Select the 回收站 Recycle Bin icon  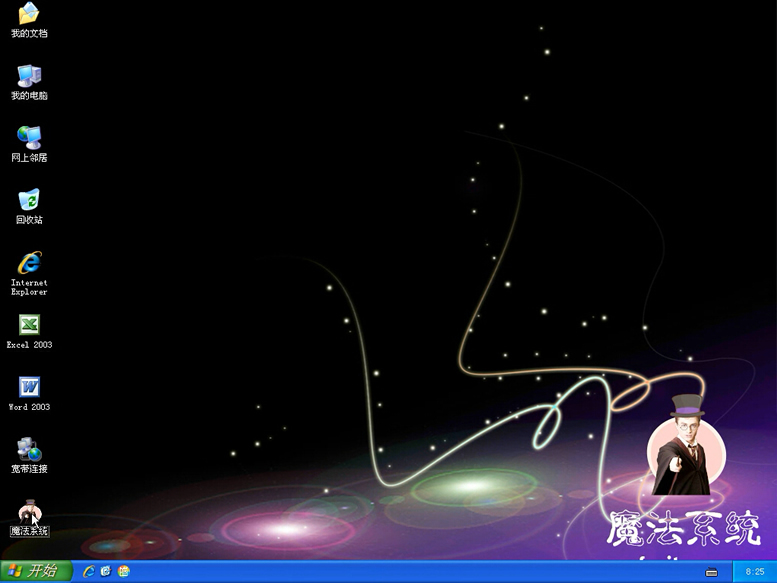tap(29, 207)
